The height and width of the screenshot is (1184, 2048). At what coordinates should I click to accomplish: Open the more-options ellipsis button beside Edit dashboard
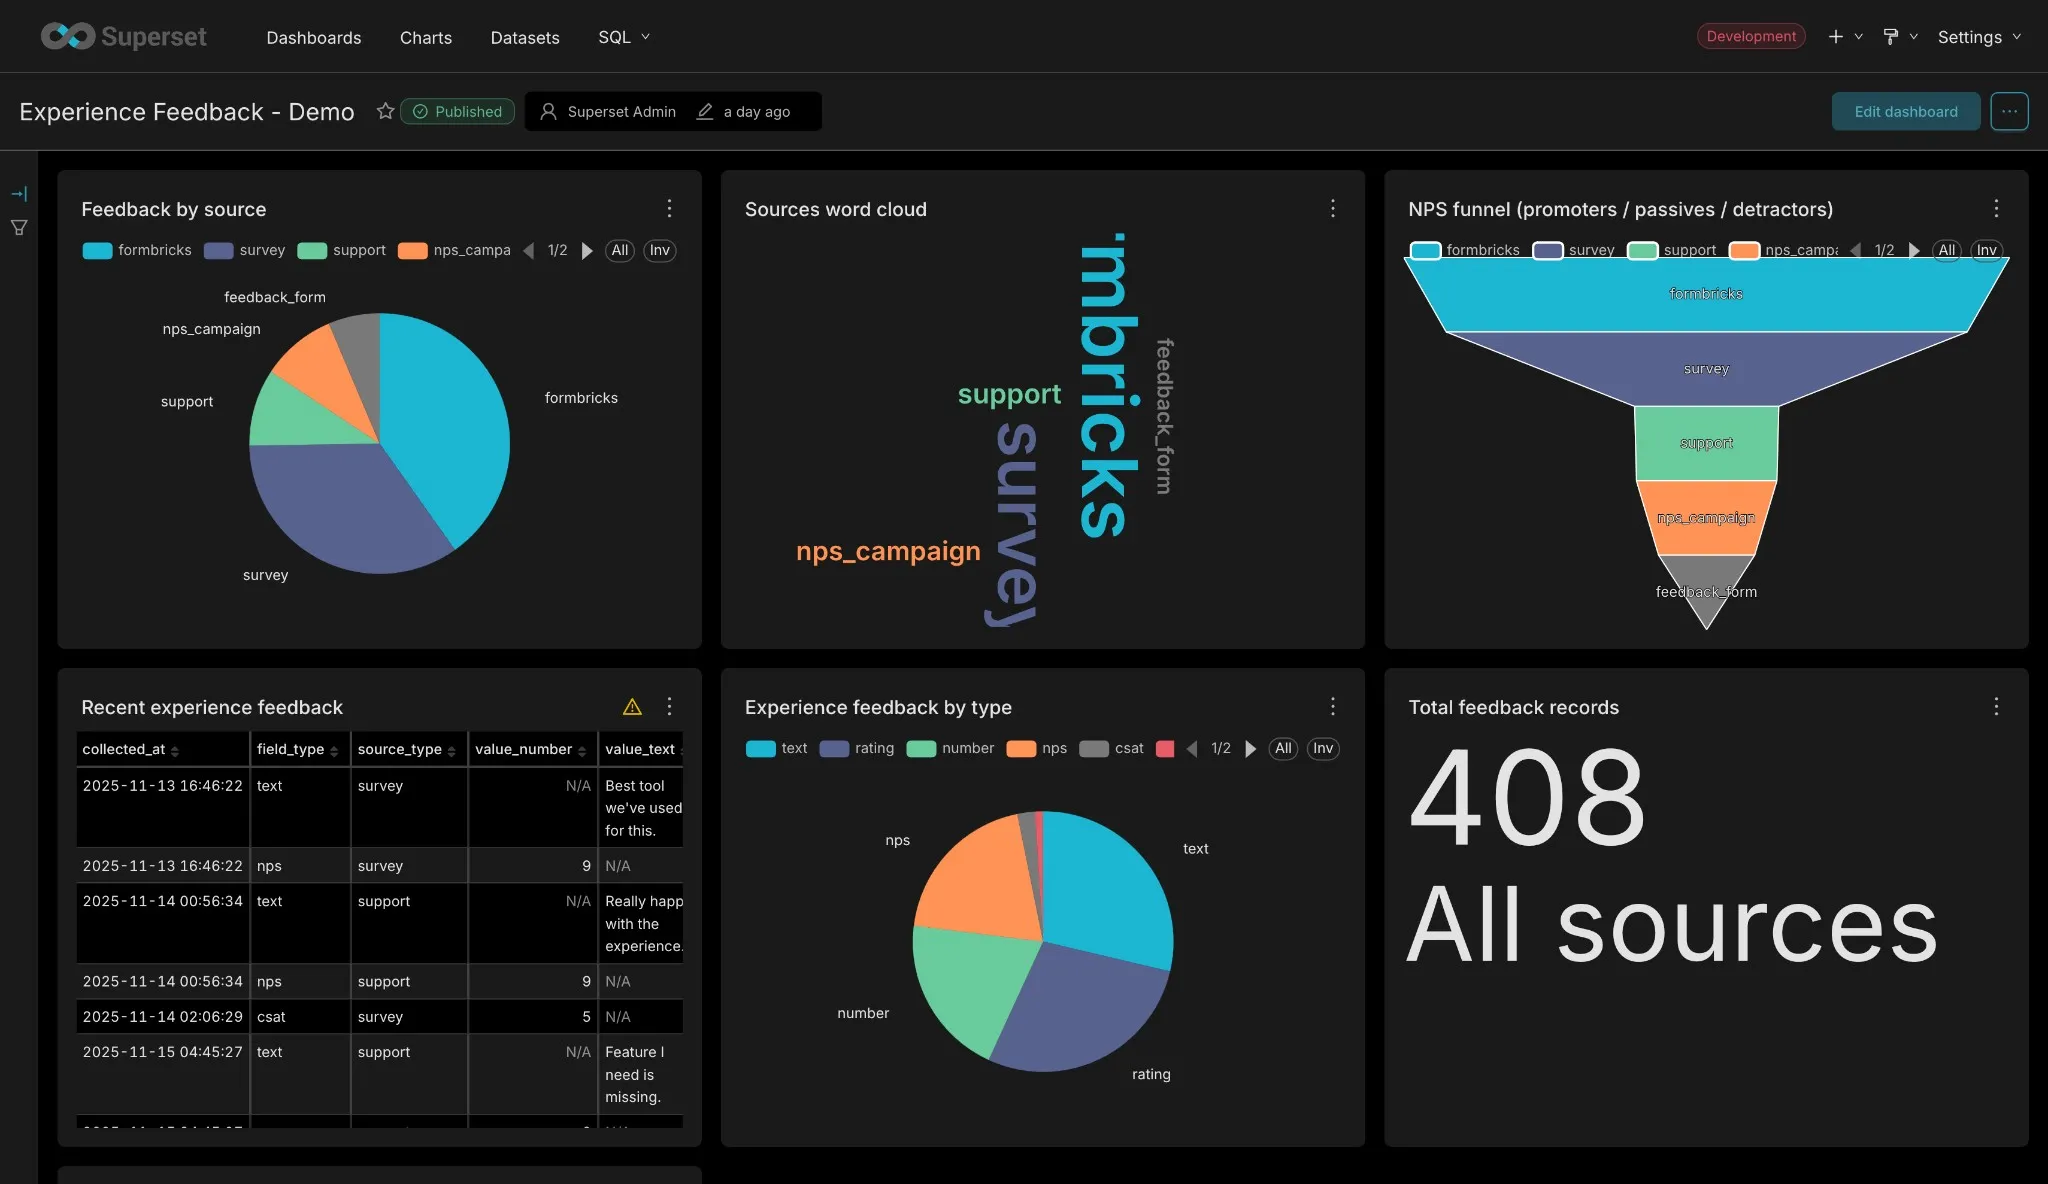(2009, 111)
